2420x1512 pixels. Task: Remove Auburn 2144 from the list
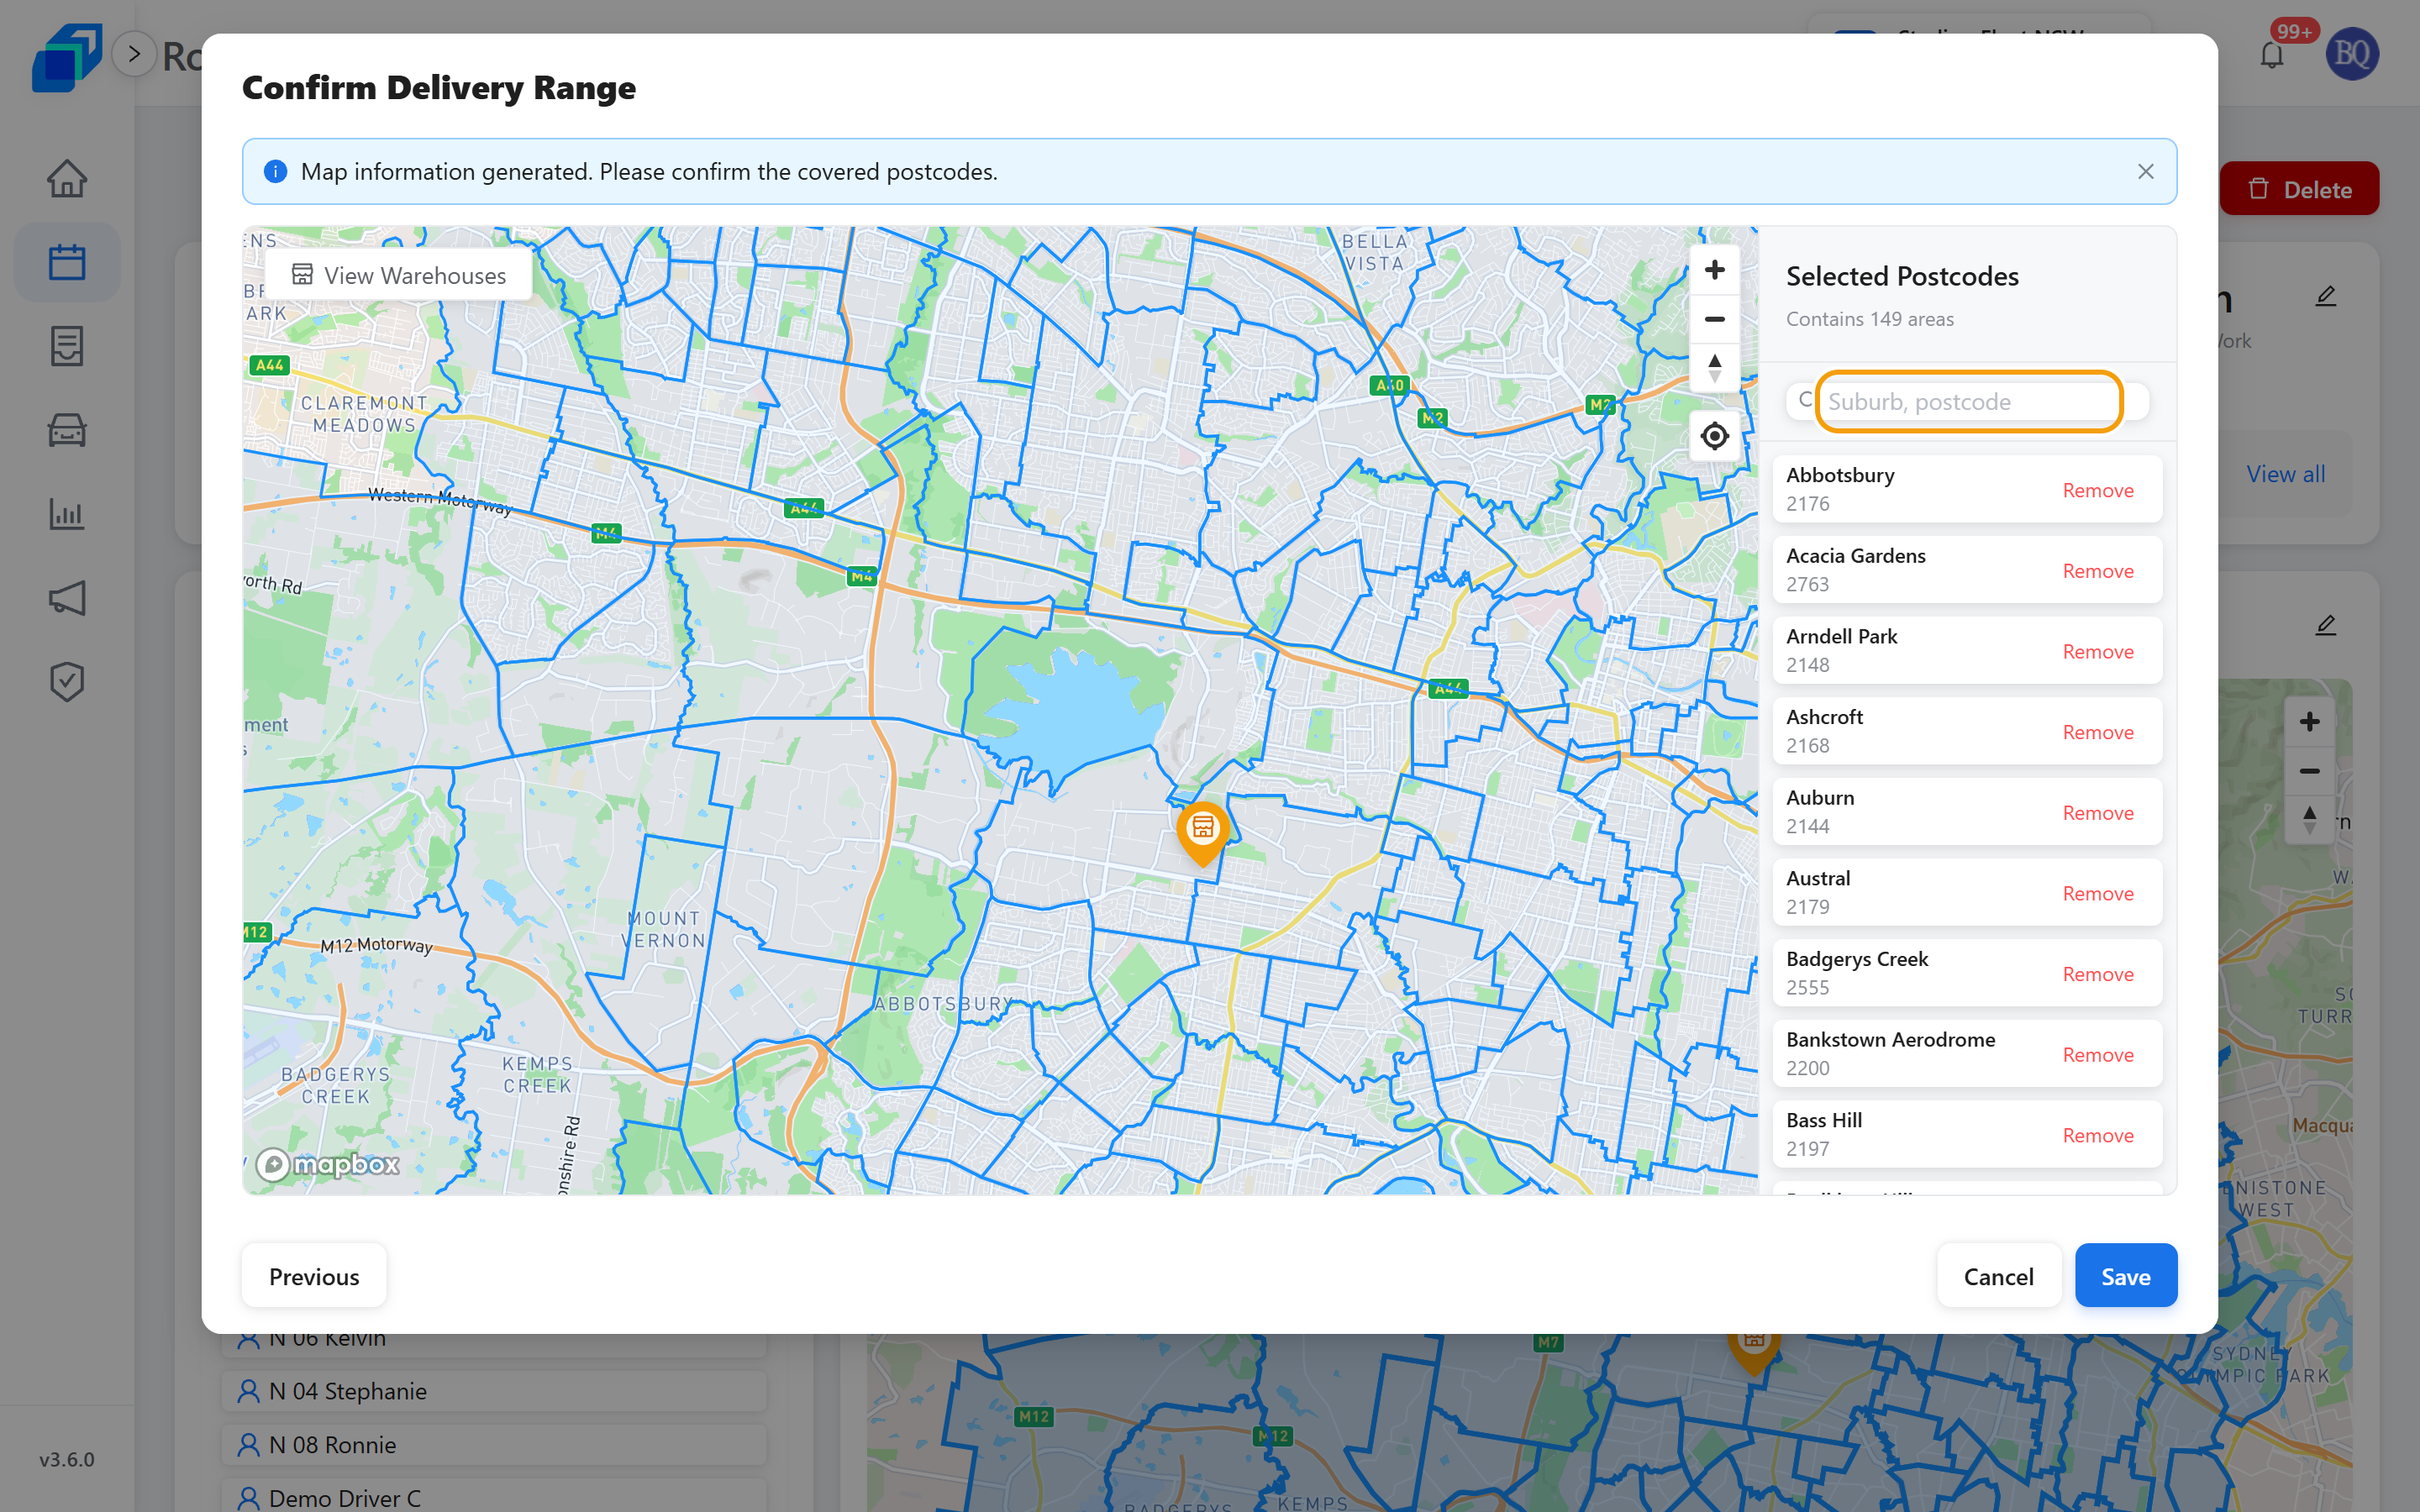click(x=2097, y=813)
